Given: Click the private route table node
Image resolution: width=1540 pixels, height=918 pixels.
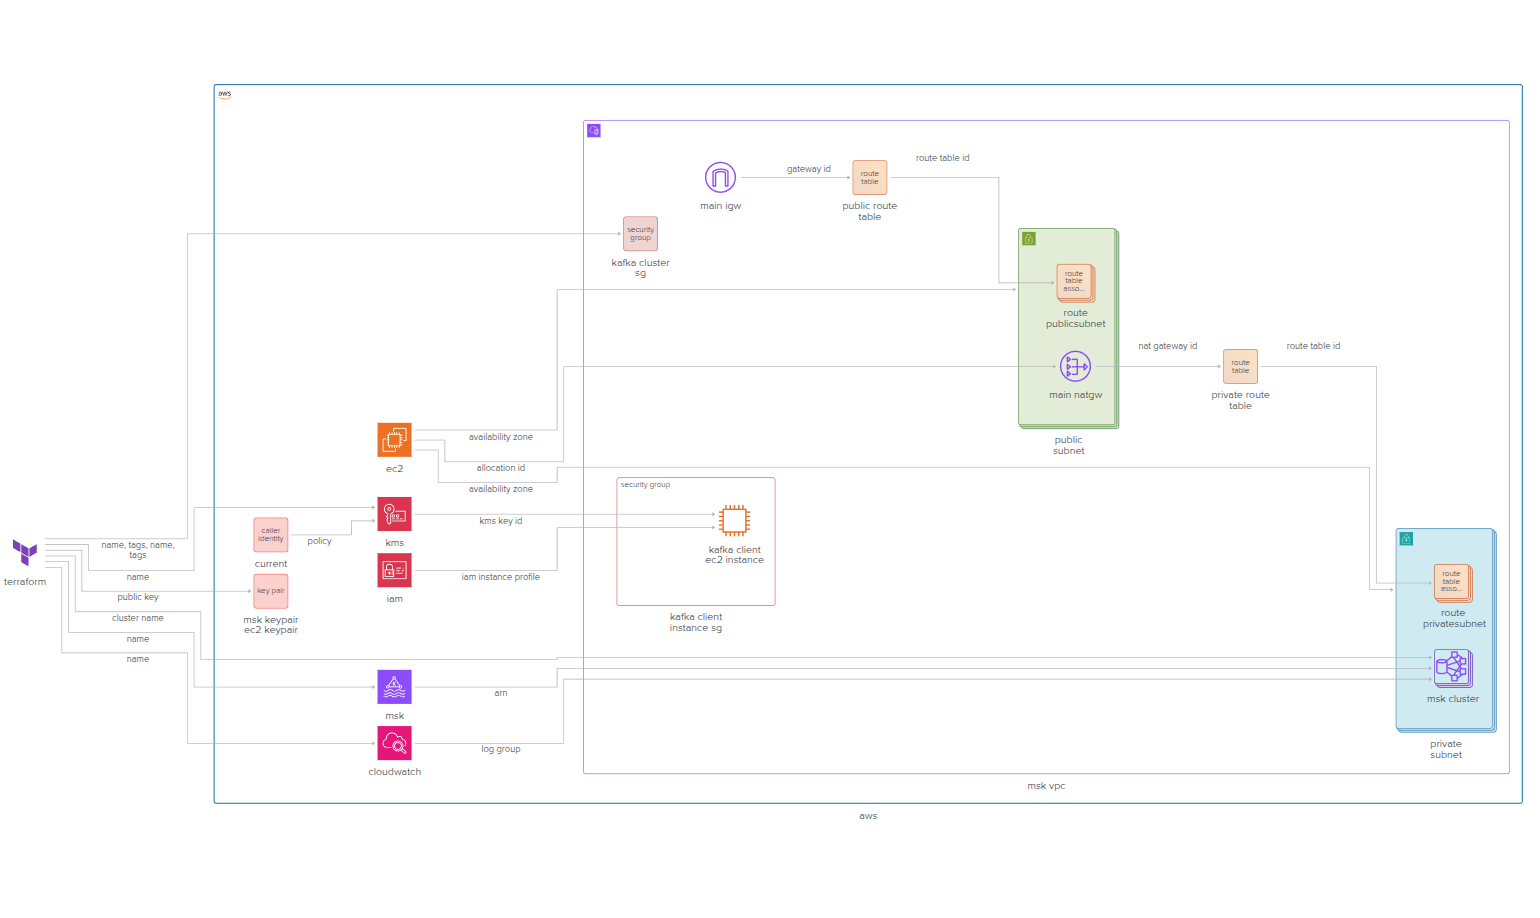Looking at the screenshot, I should click(x=1240, y=366).
